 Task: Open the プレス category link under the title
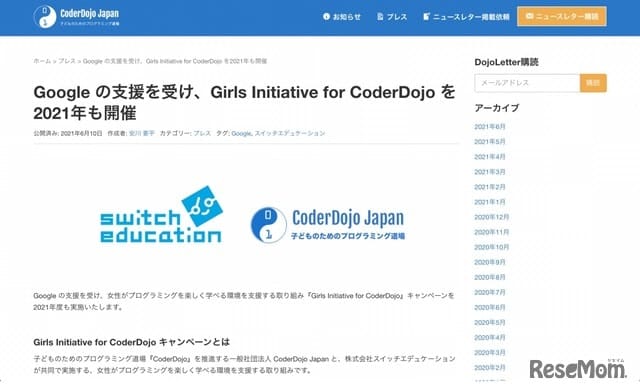pyautogui.click(x=202, y=133)
